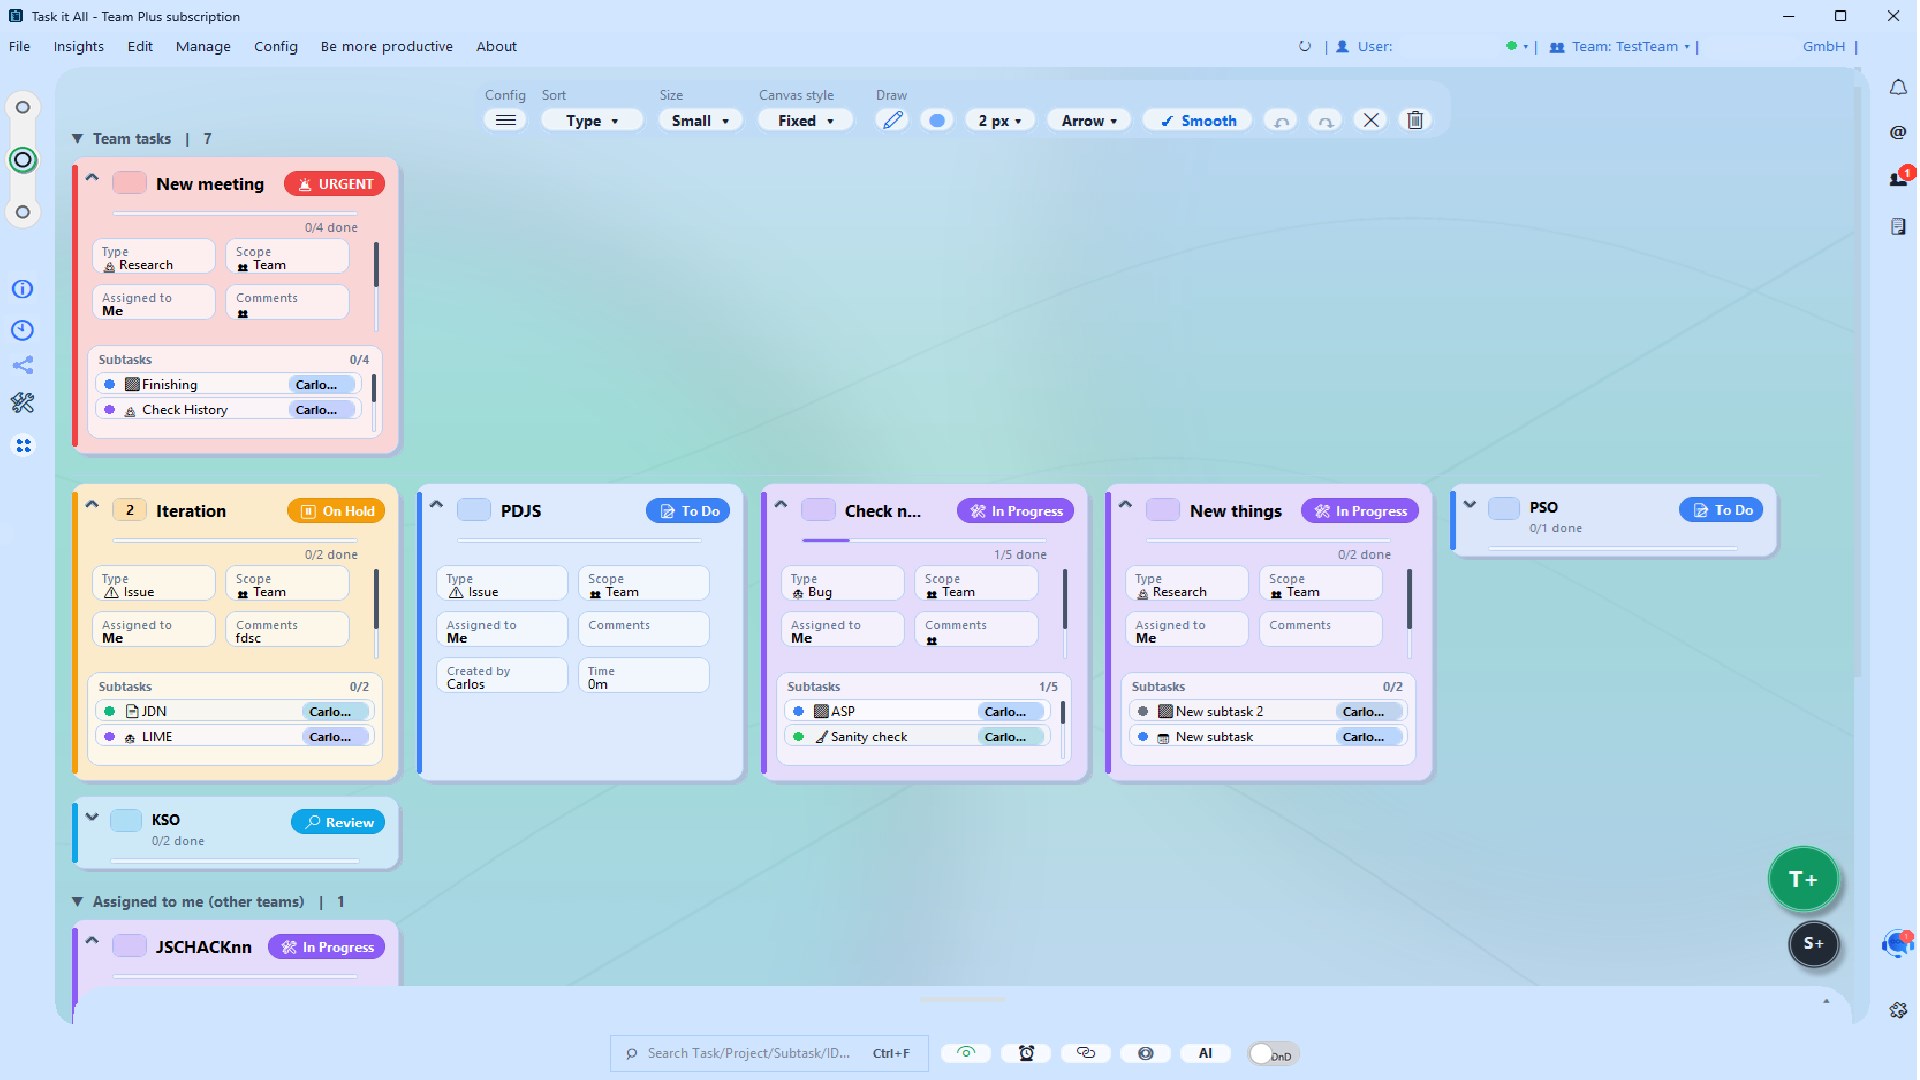
Task: Open the notifications bell icon
Action: coord(1898,88)
